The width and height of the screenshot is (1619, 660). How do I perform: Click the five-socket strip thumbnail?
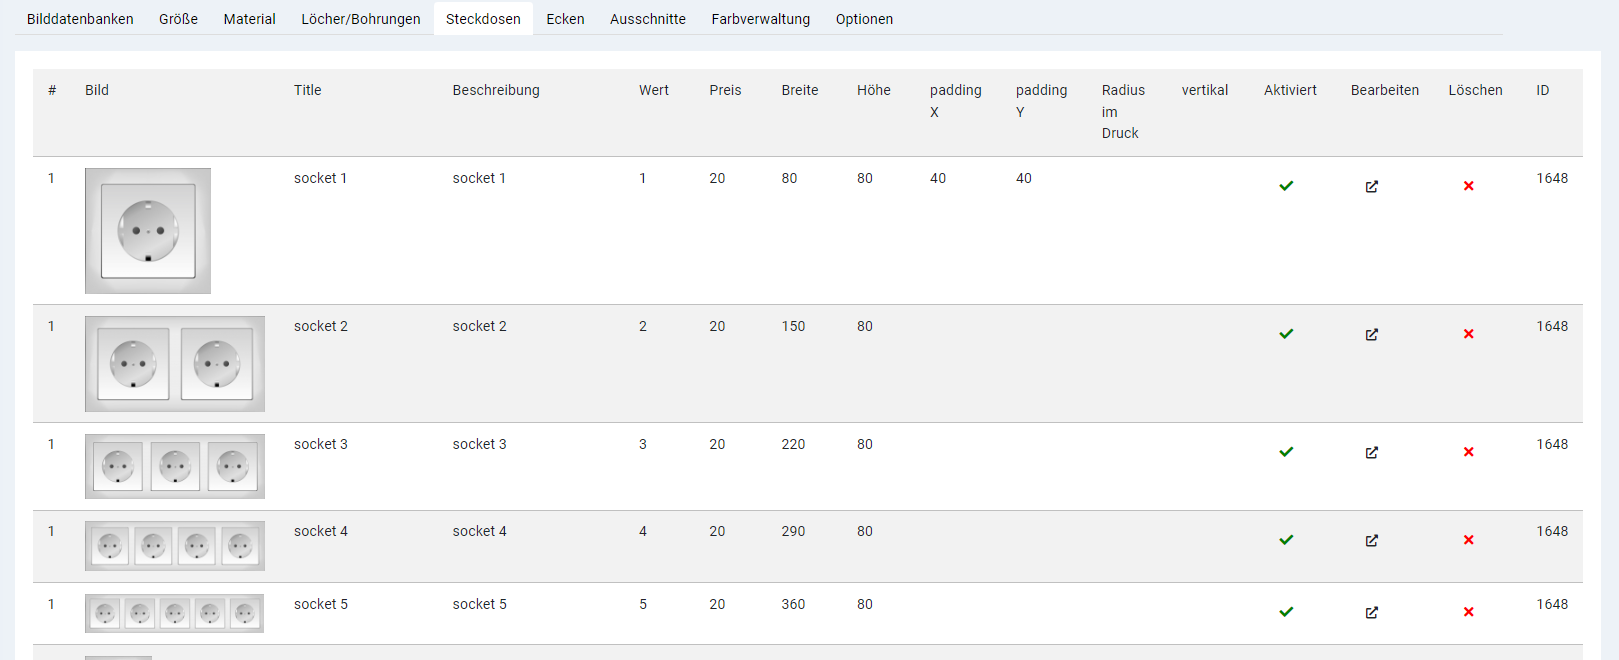pos(174,613)
